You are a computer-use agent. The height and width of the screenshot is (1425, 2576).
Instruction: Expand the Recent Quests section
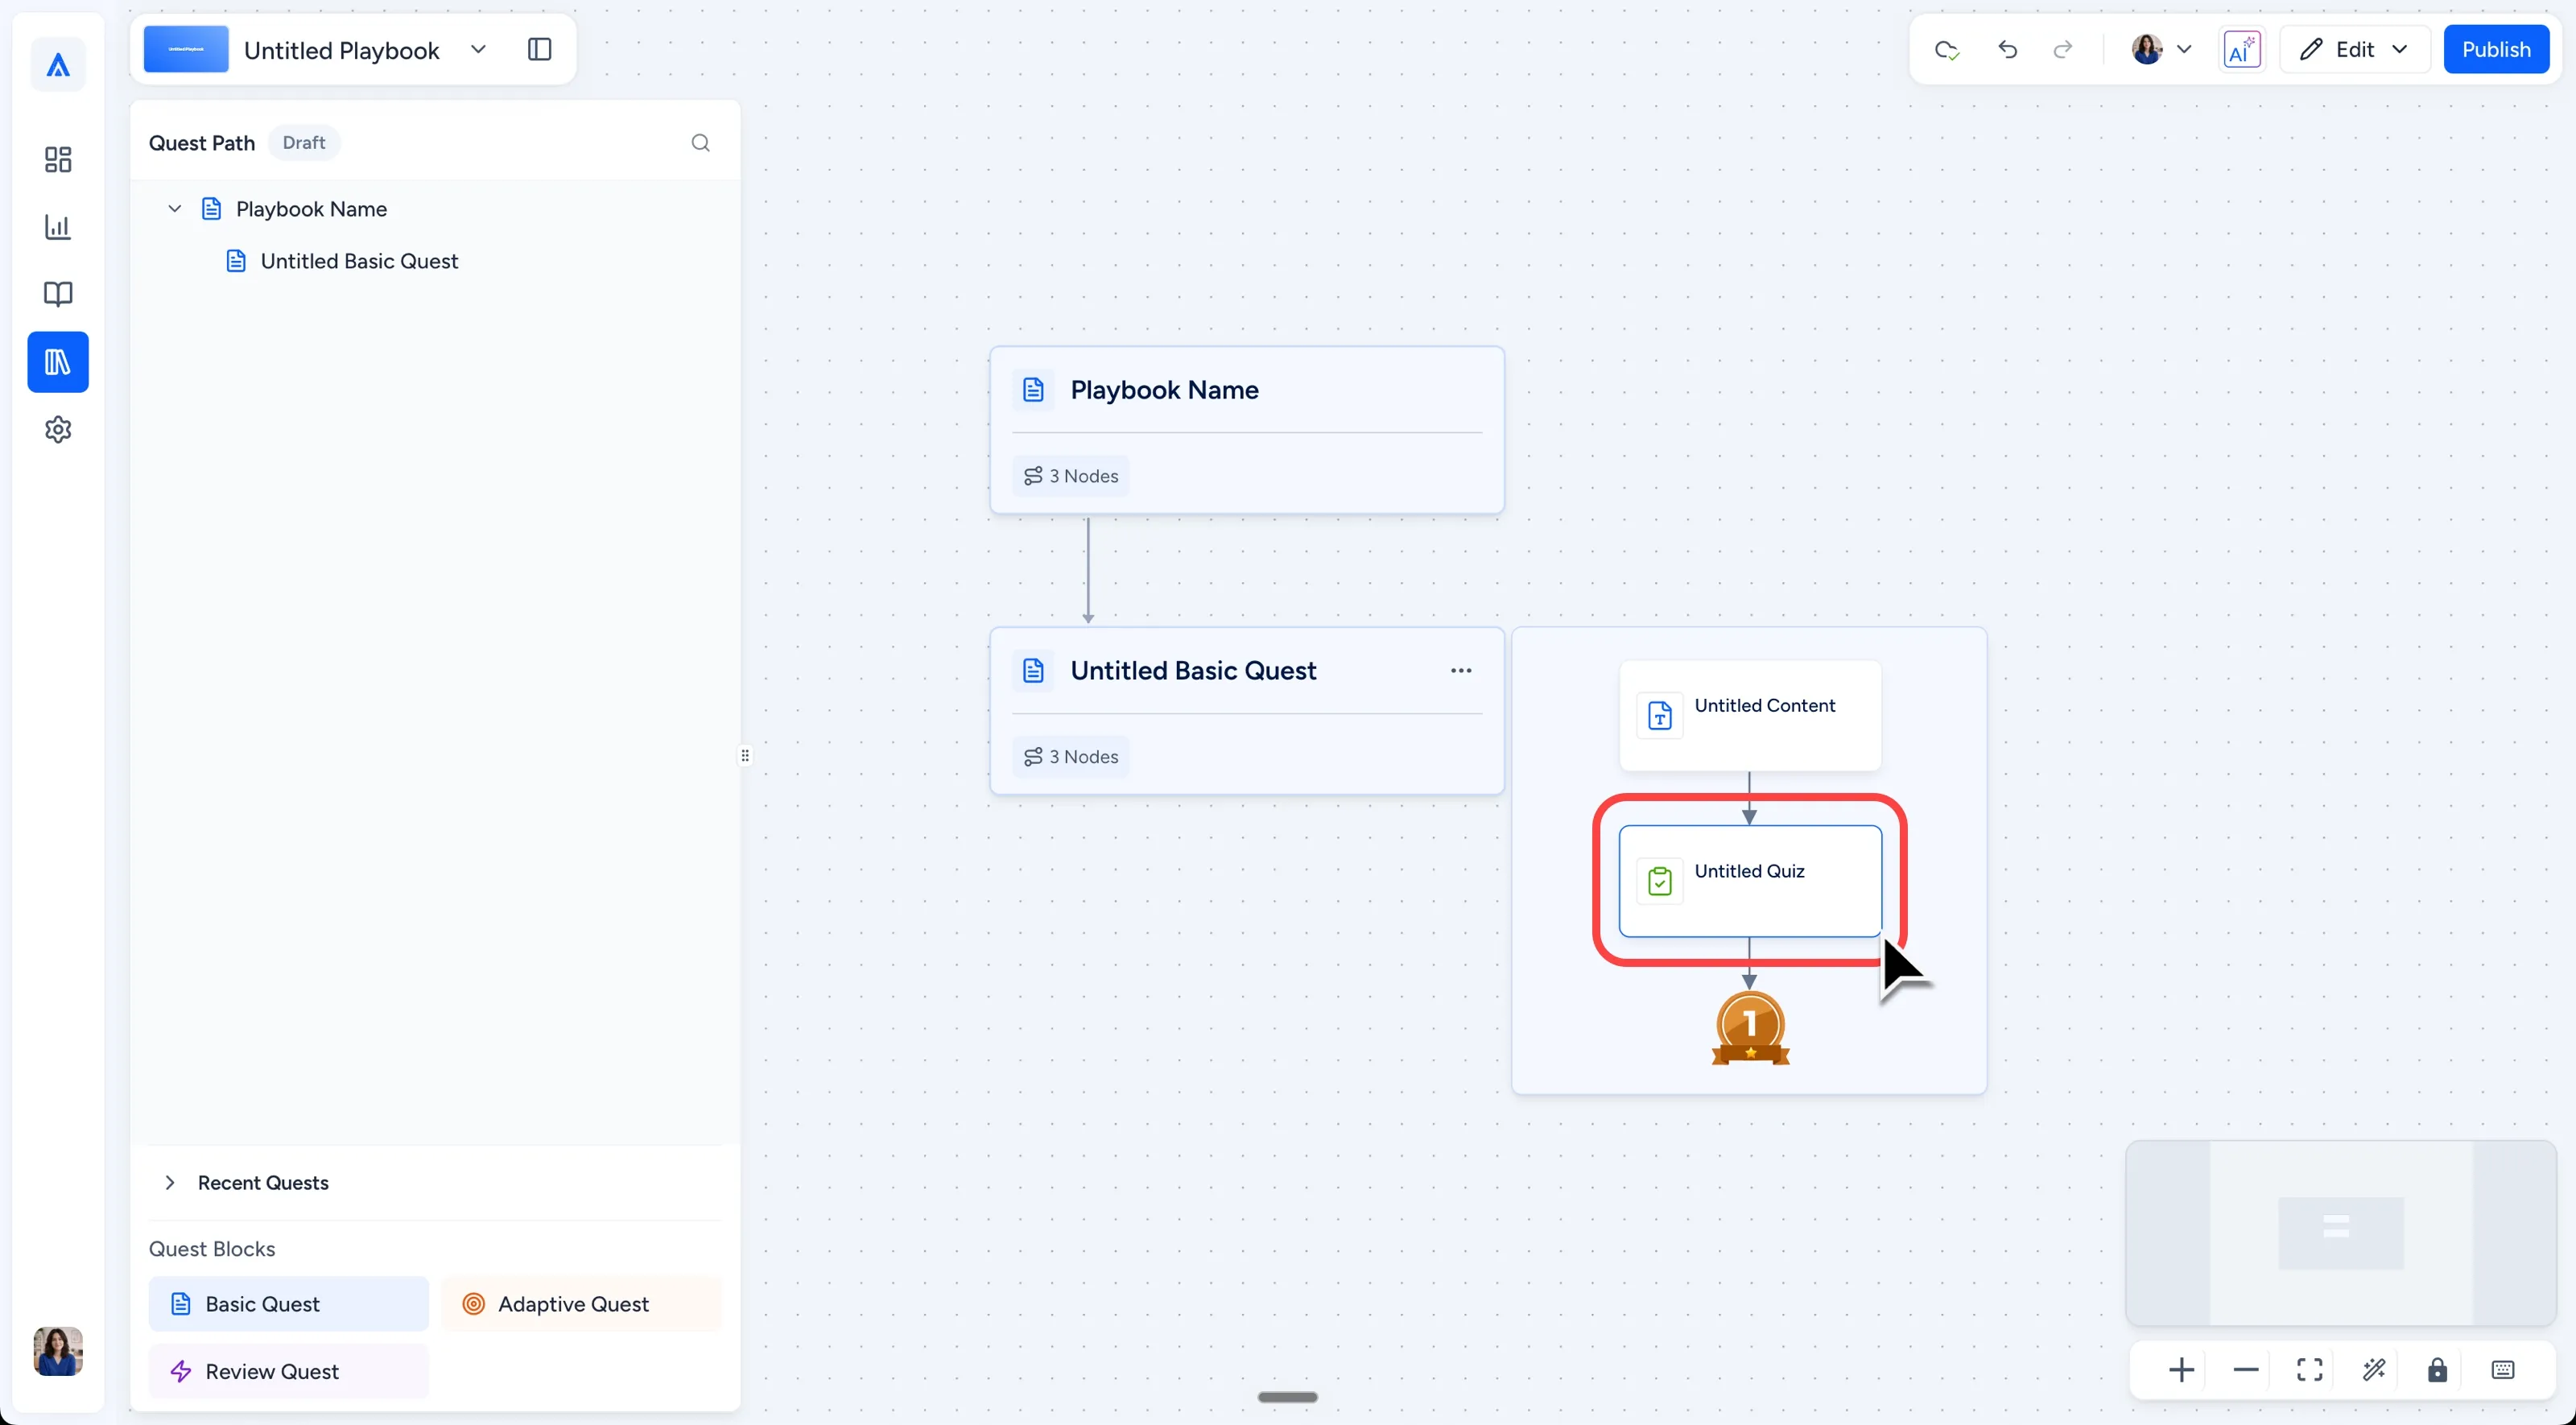pos(170,1182)
